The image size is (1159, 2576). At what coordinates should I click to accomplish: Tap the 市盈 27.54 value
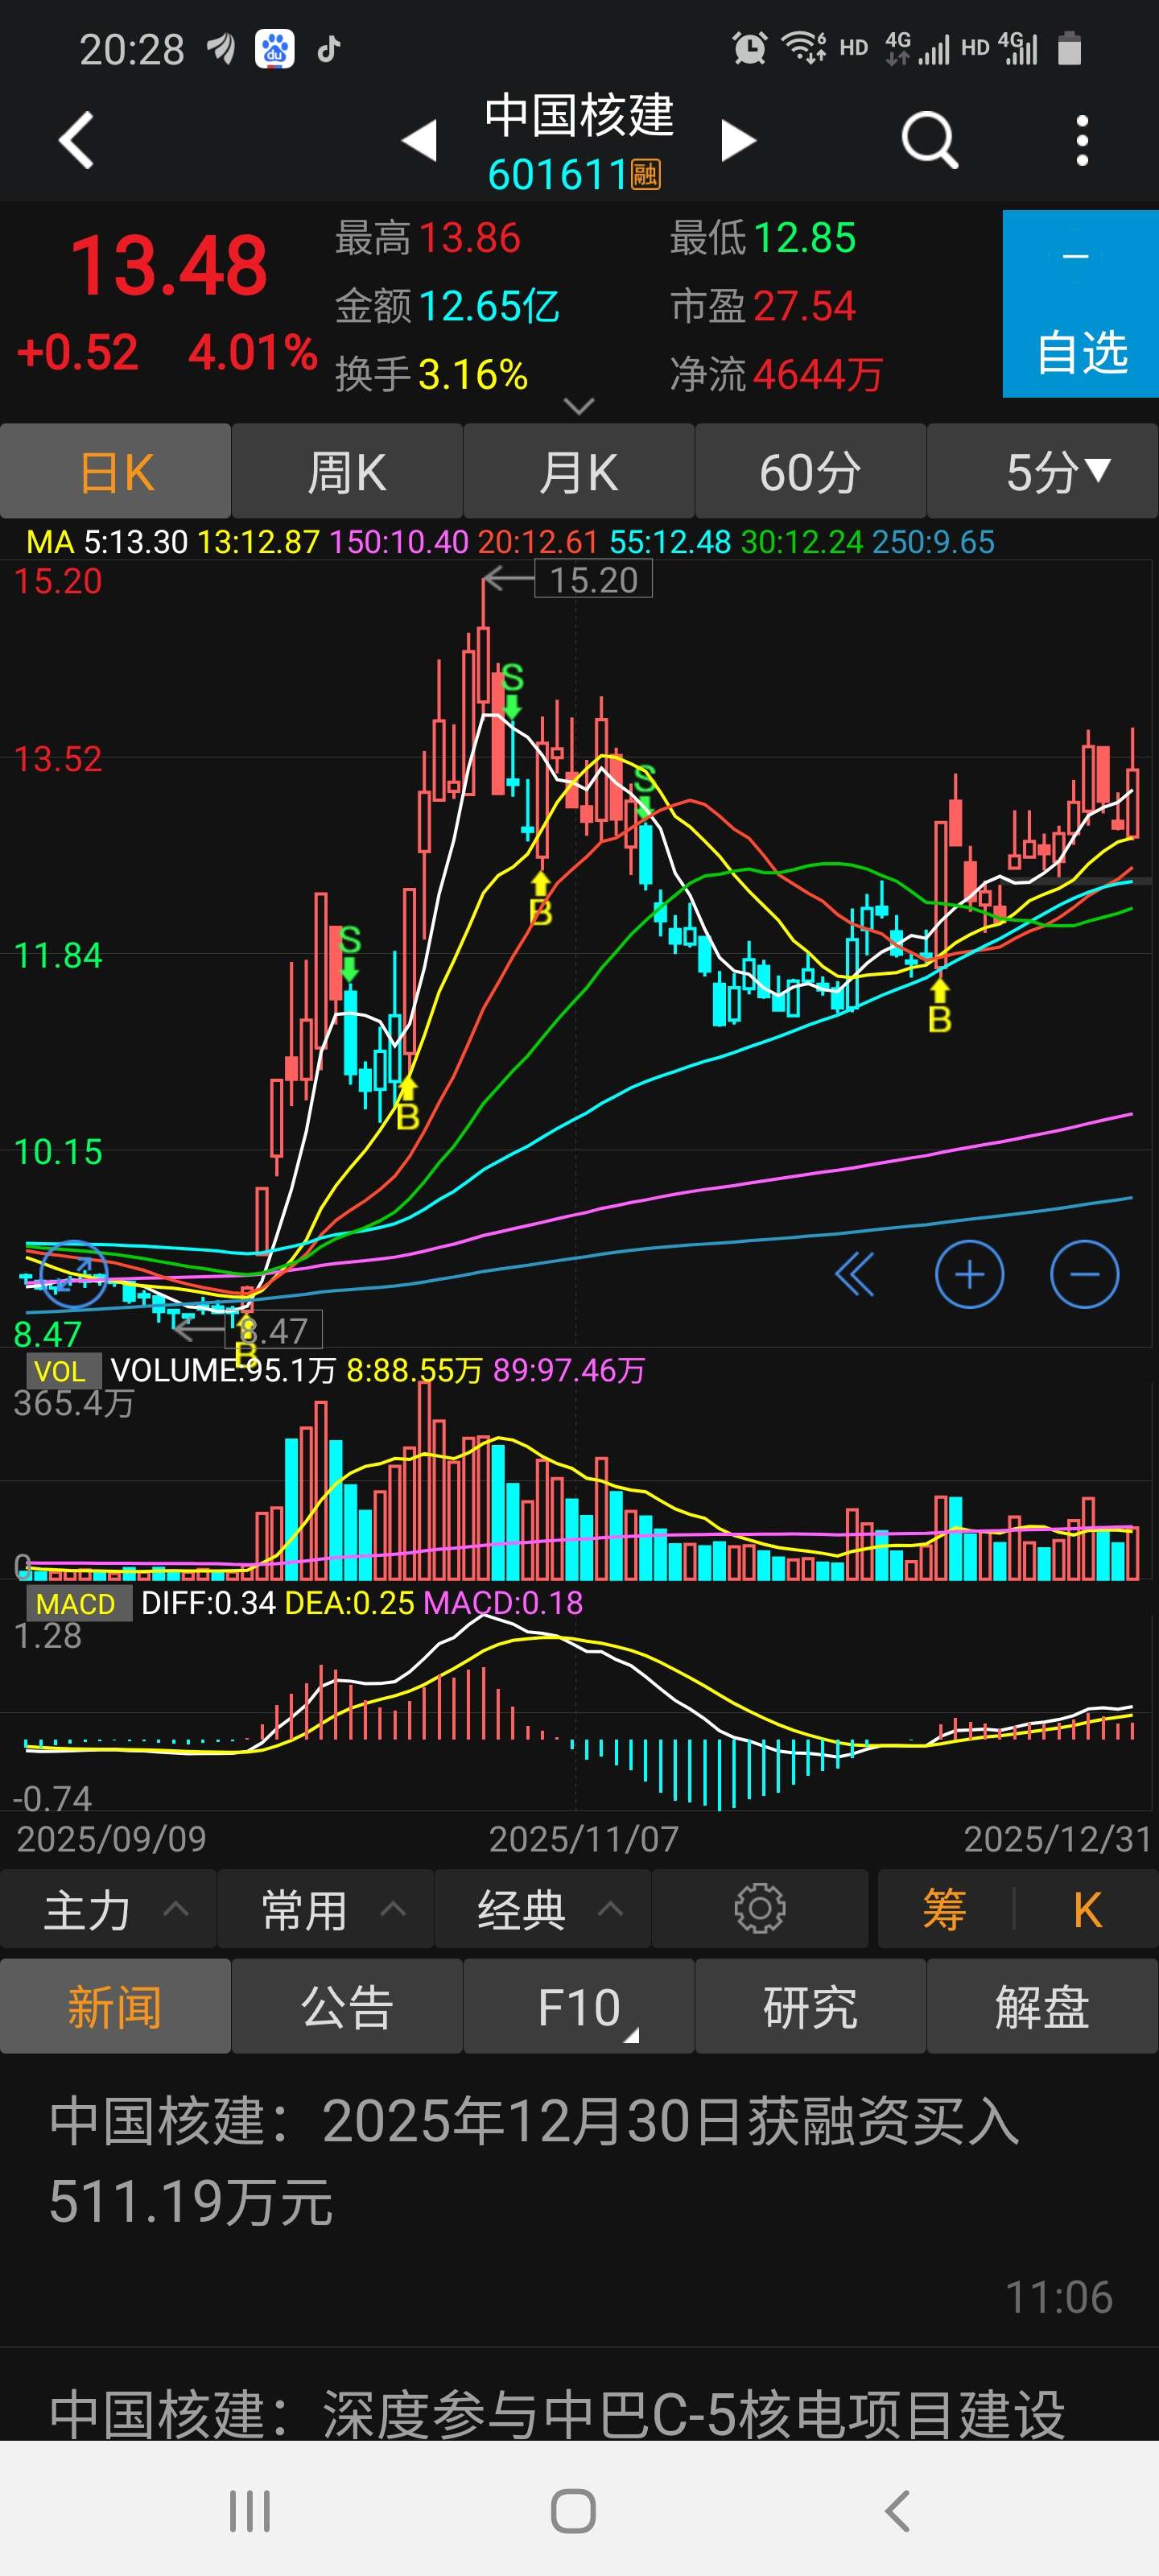click(x=763, y=306)
